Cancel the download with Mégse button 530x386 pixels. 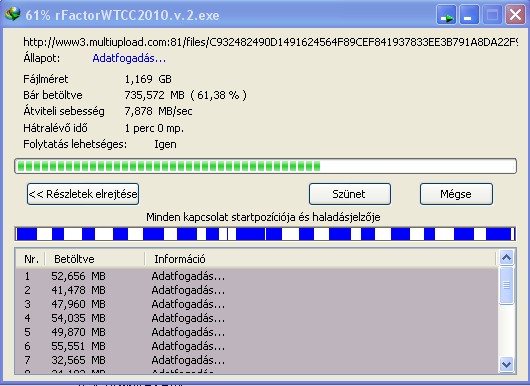point(456,194)
